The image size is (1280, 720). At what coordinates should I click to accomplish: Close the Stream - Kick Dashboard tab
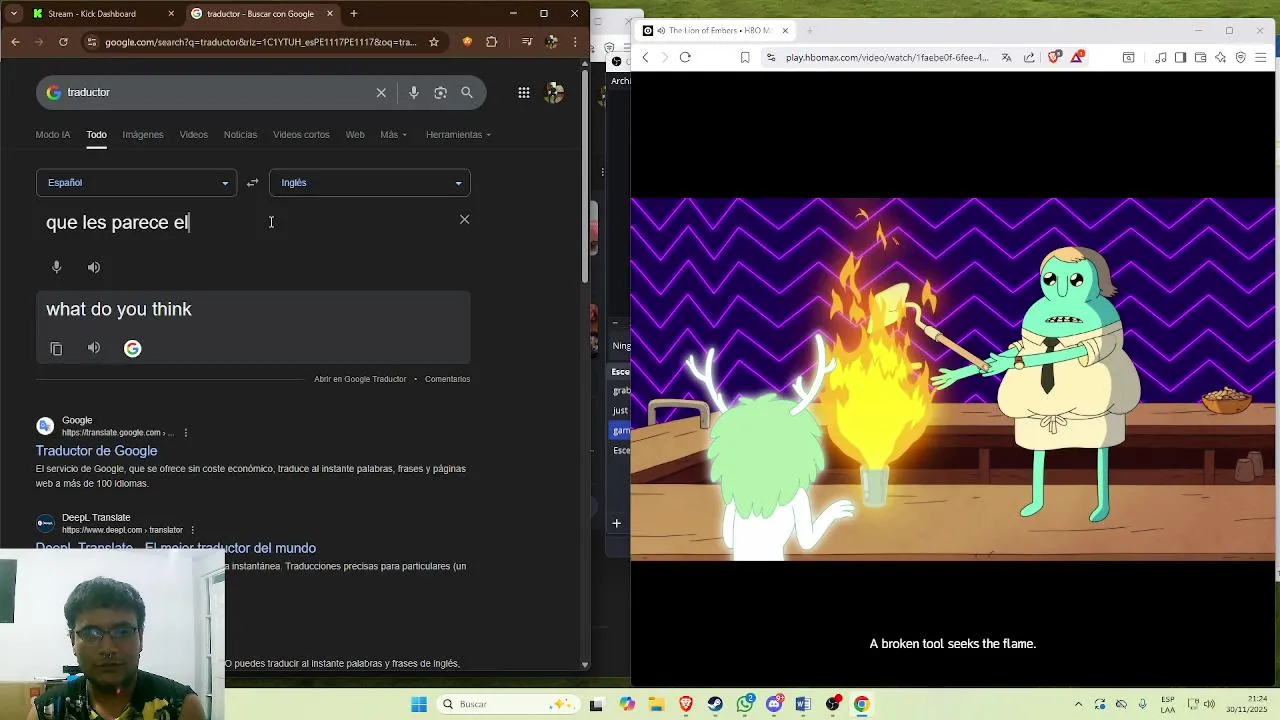pos(171,14)
